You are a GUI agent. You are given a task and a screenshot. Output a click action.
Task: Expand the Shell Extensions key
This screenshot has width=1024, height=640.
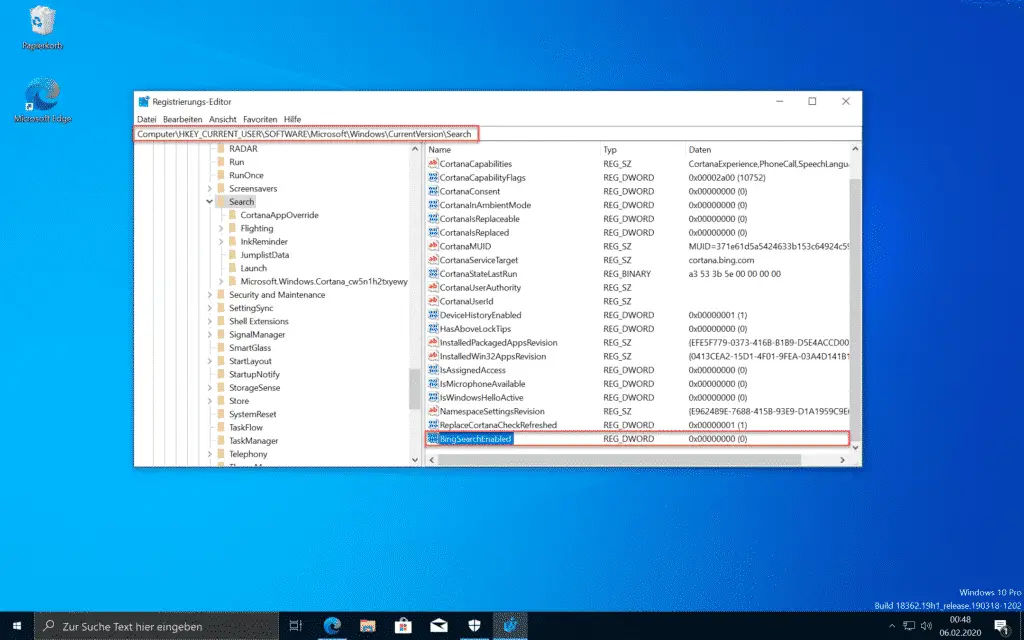tap(210, 321)
